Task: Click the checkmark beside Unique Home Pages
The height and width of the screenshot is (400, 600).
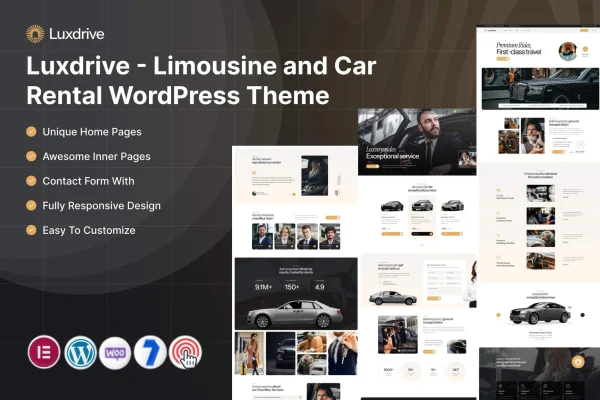Action: pyautogui.click(x=31, y=132)
